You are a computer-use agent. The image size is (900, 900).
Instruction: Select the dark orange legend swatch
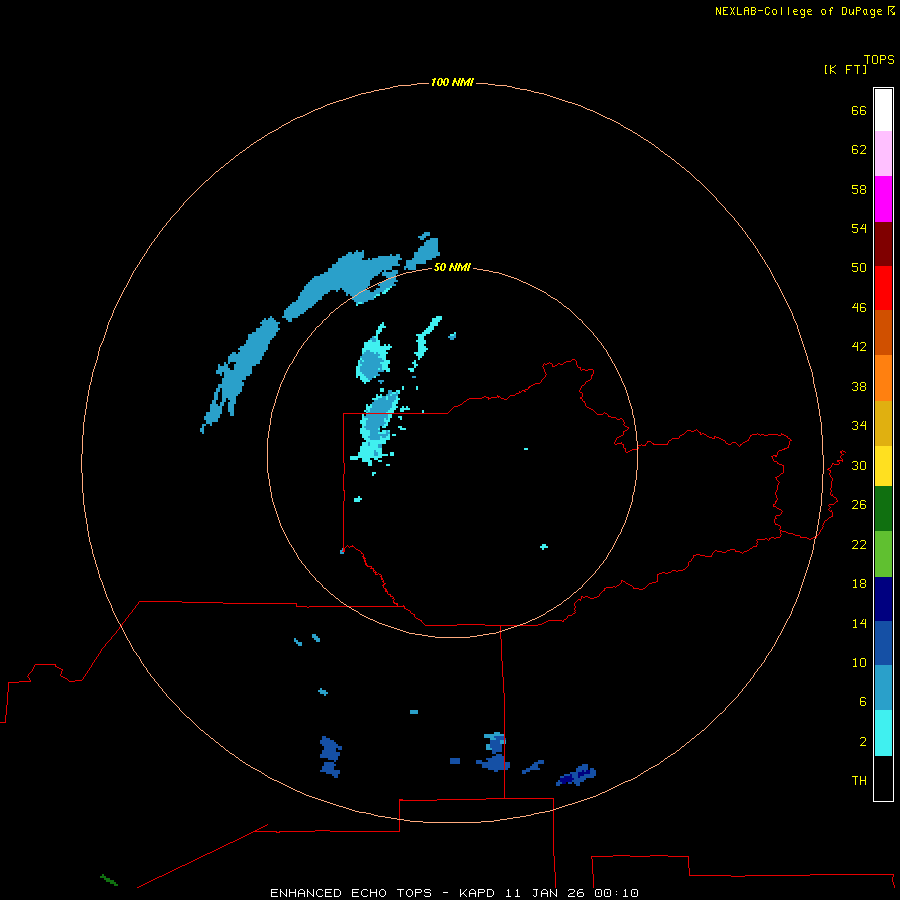pos(883,332)
